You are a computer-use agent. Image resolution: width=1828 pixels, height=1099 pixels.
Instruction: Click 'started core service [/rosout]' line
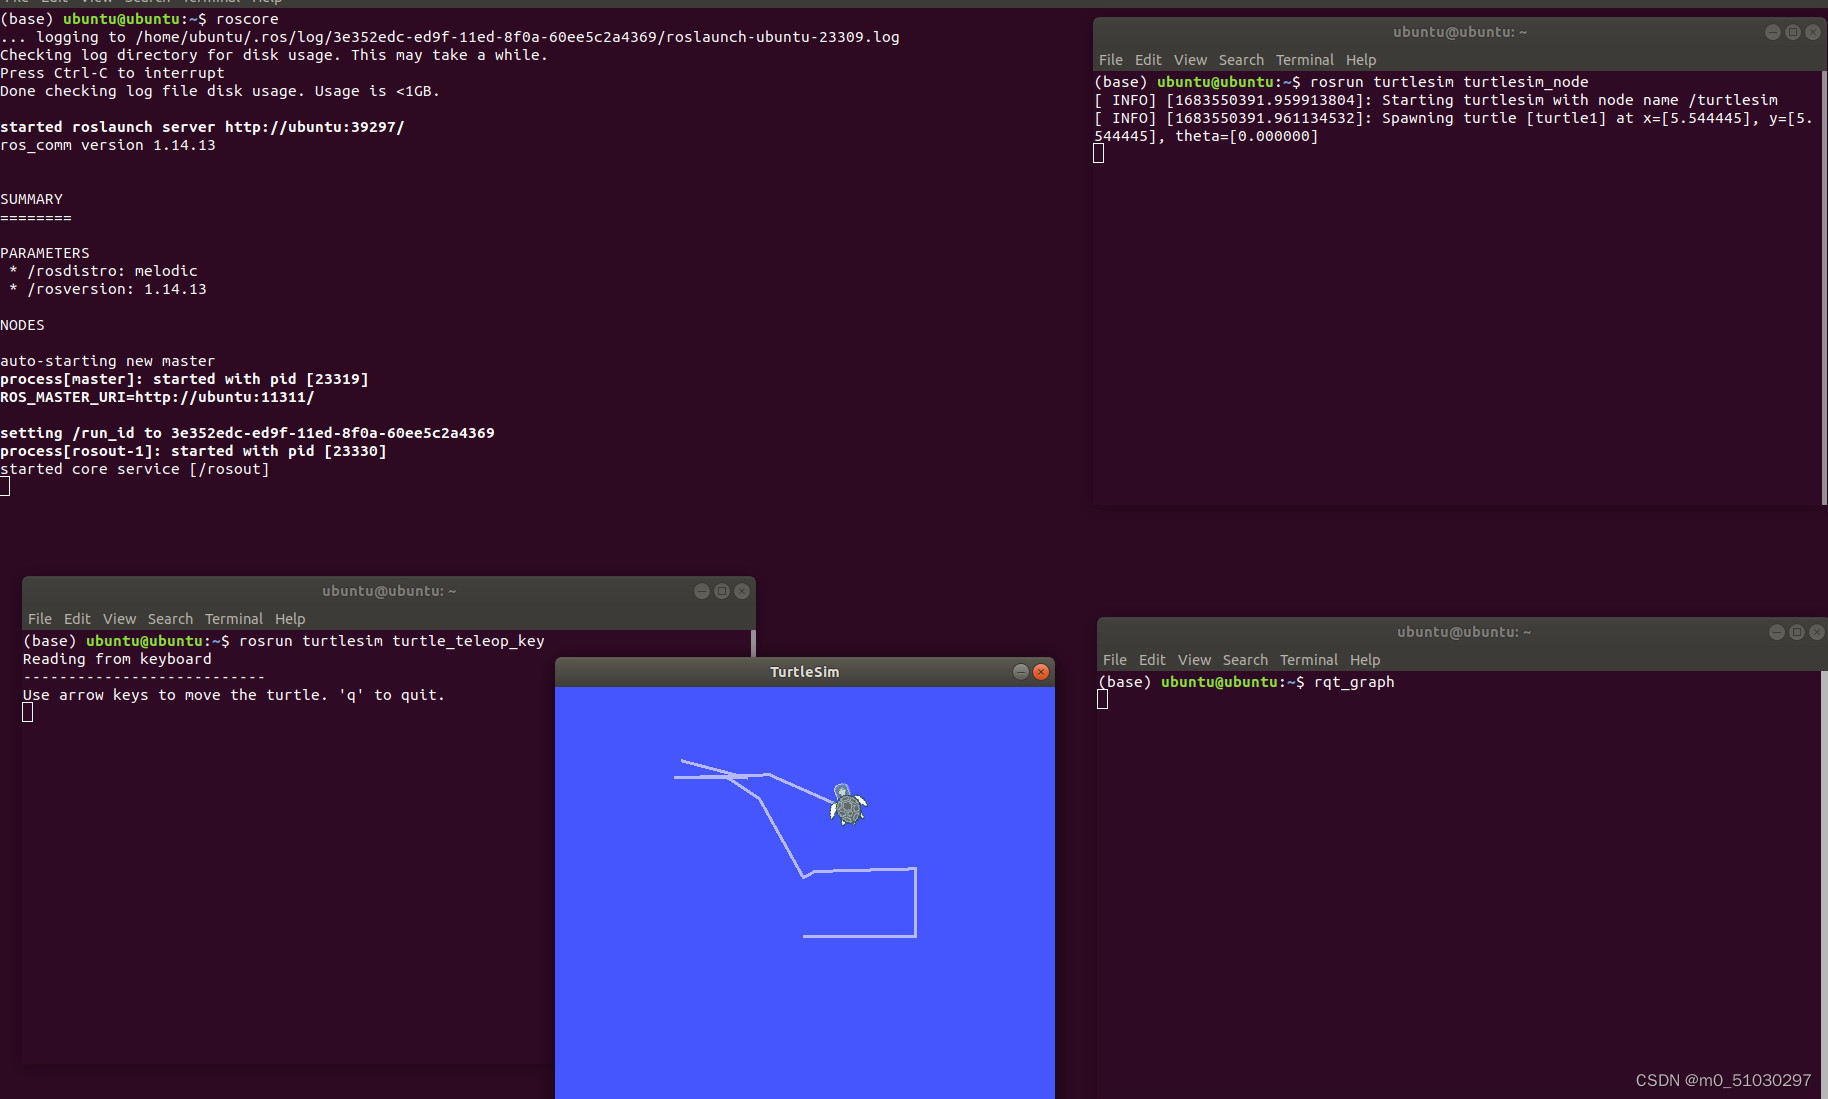[135, 469]
